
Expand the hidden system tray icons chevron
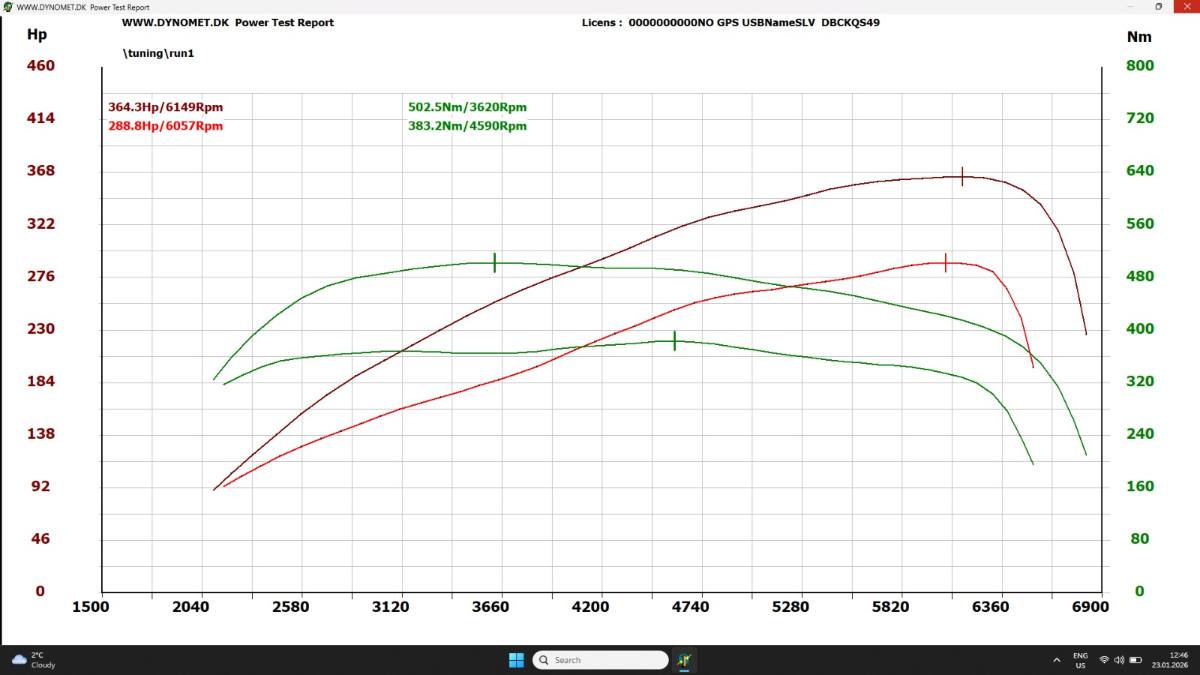(1057, 660)
